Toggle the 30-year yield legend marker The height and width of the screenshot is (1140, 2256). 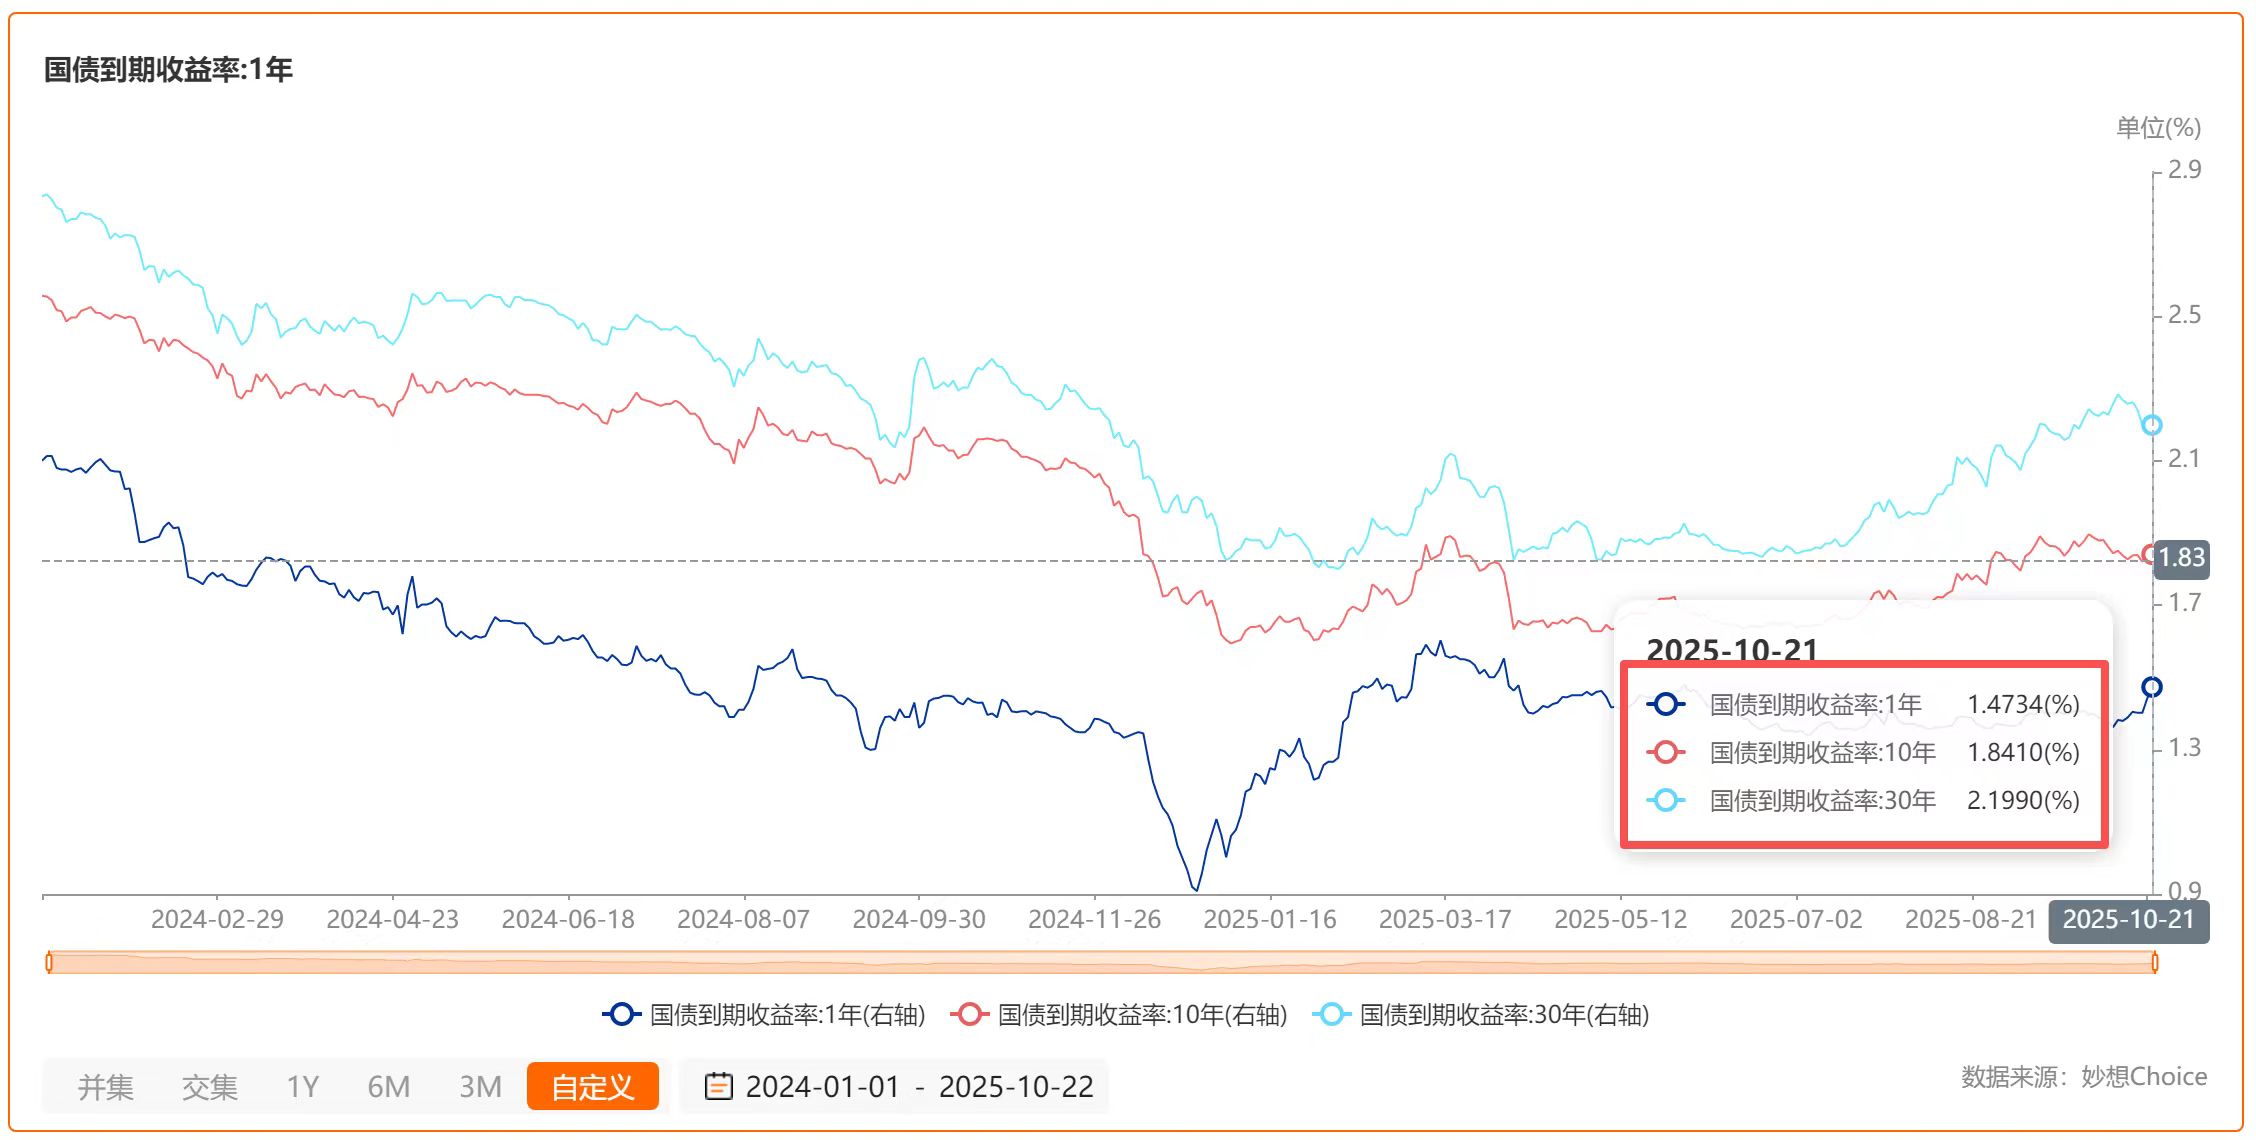pos(1331,1014)
